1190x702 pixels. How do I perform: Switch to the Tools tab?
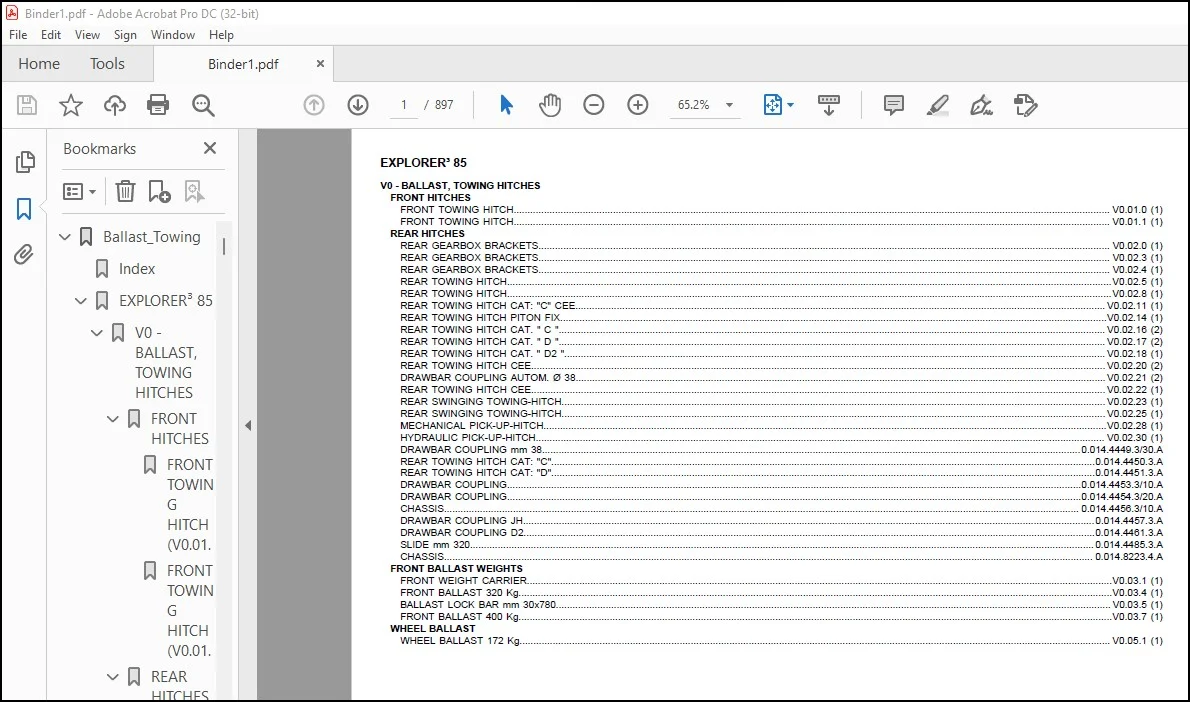click(x=107, y=64)
